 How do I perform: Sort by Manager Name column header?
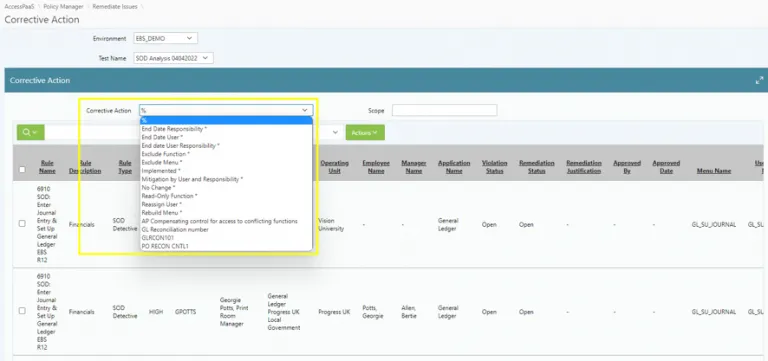coord(413,167)
